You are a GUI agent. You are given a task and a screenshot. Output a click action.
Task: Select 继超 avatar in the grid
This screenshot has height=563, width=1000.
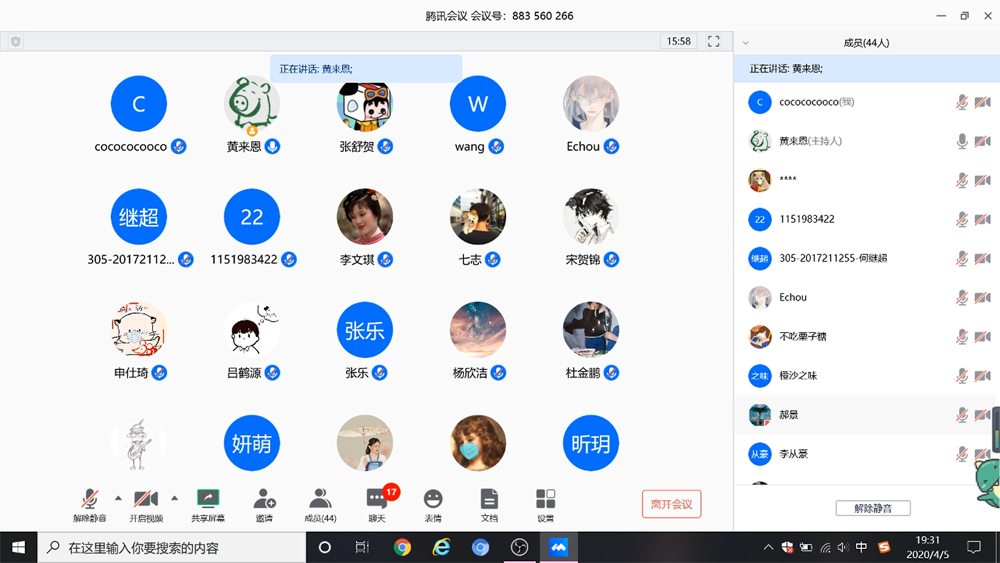(x=138, y=217)
